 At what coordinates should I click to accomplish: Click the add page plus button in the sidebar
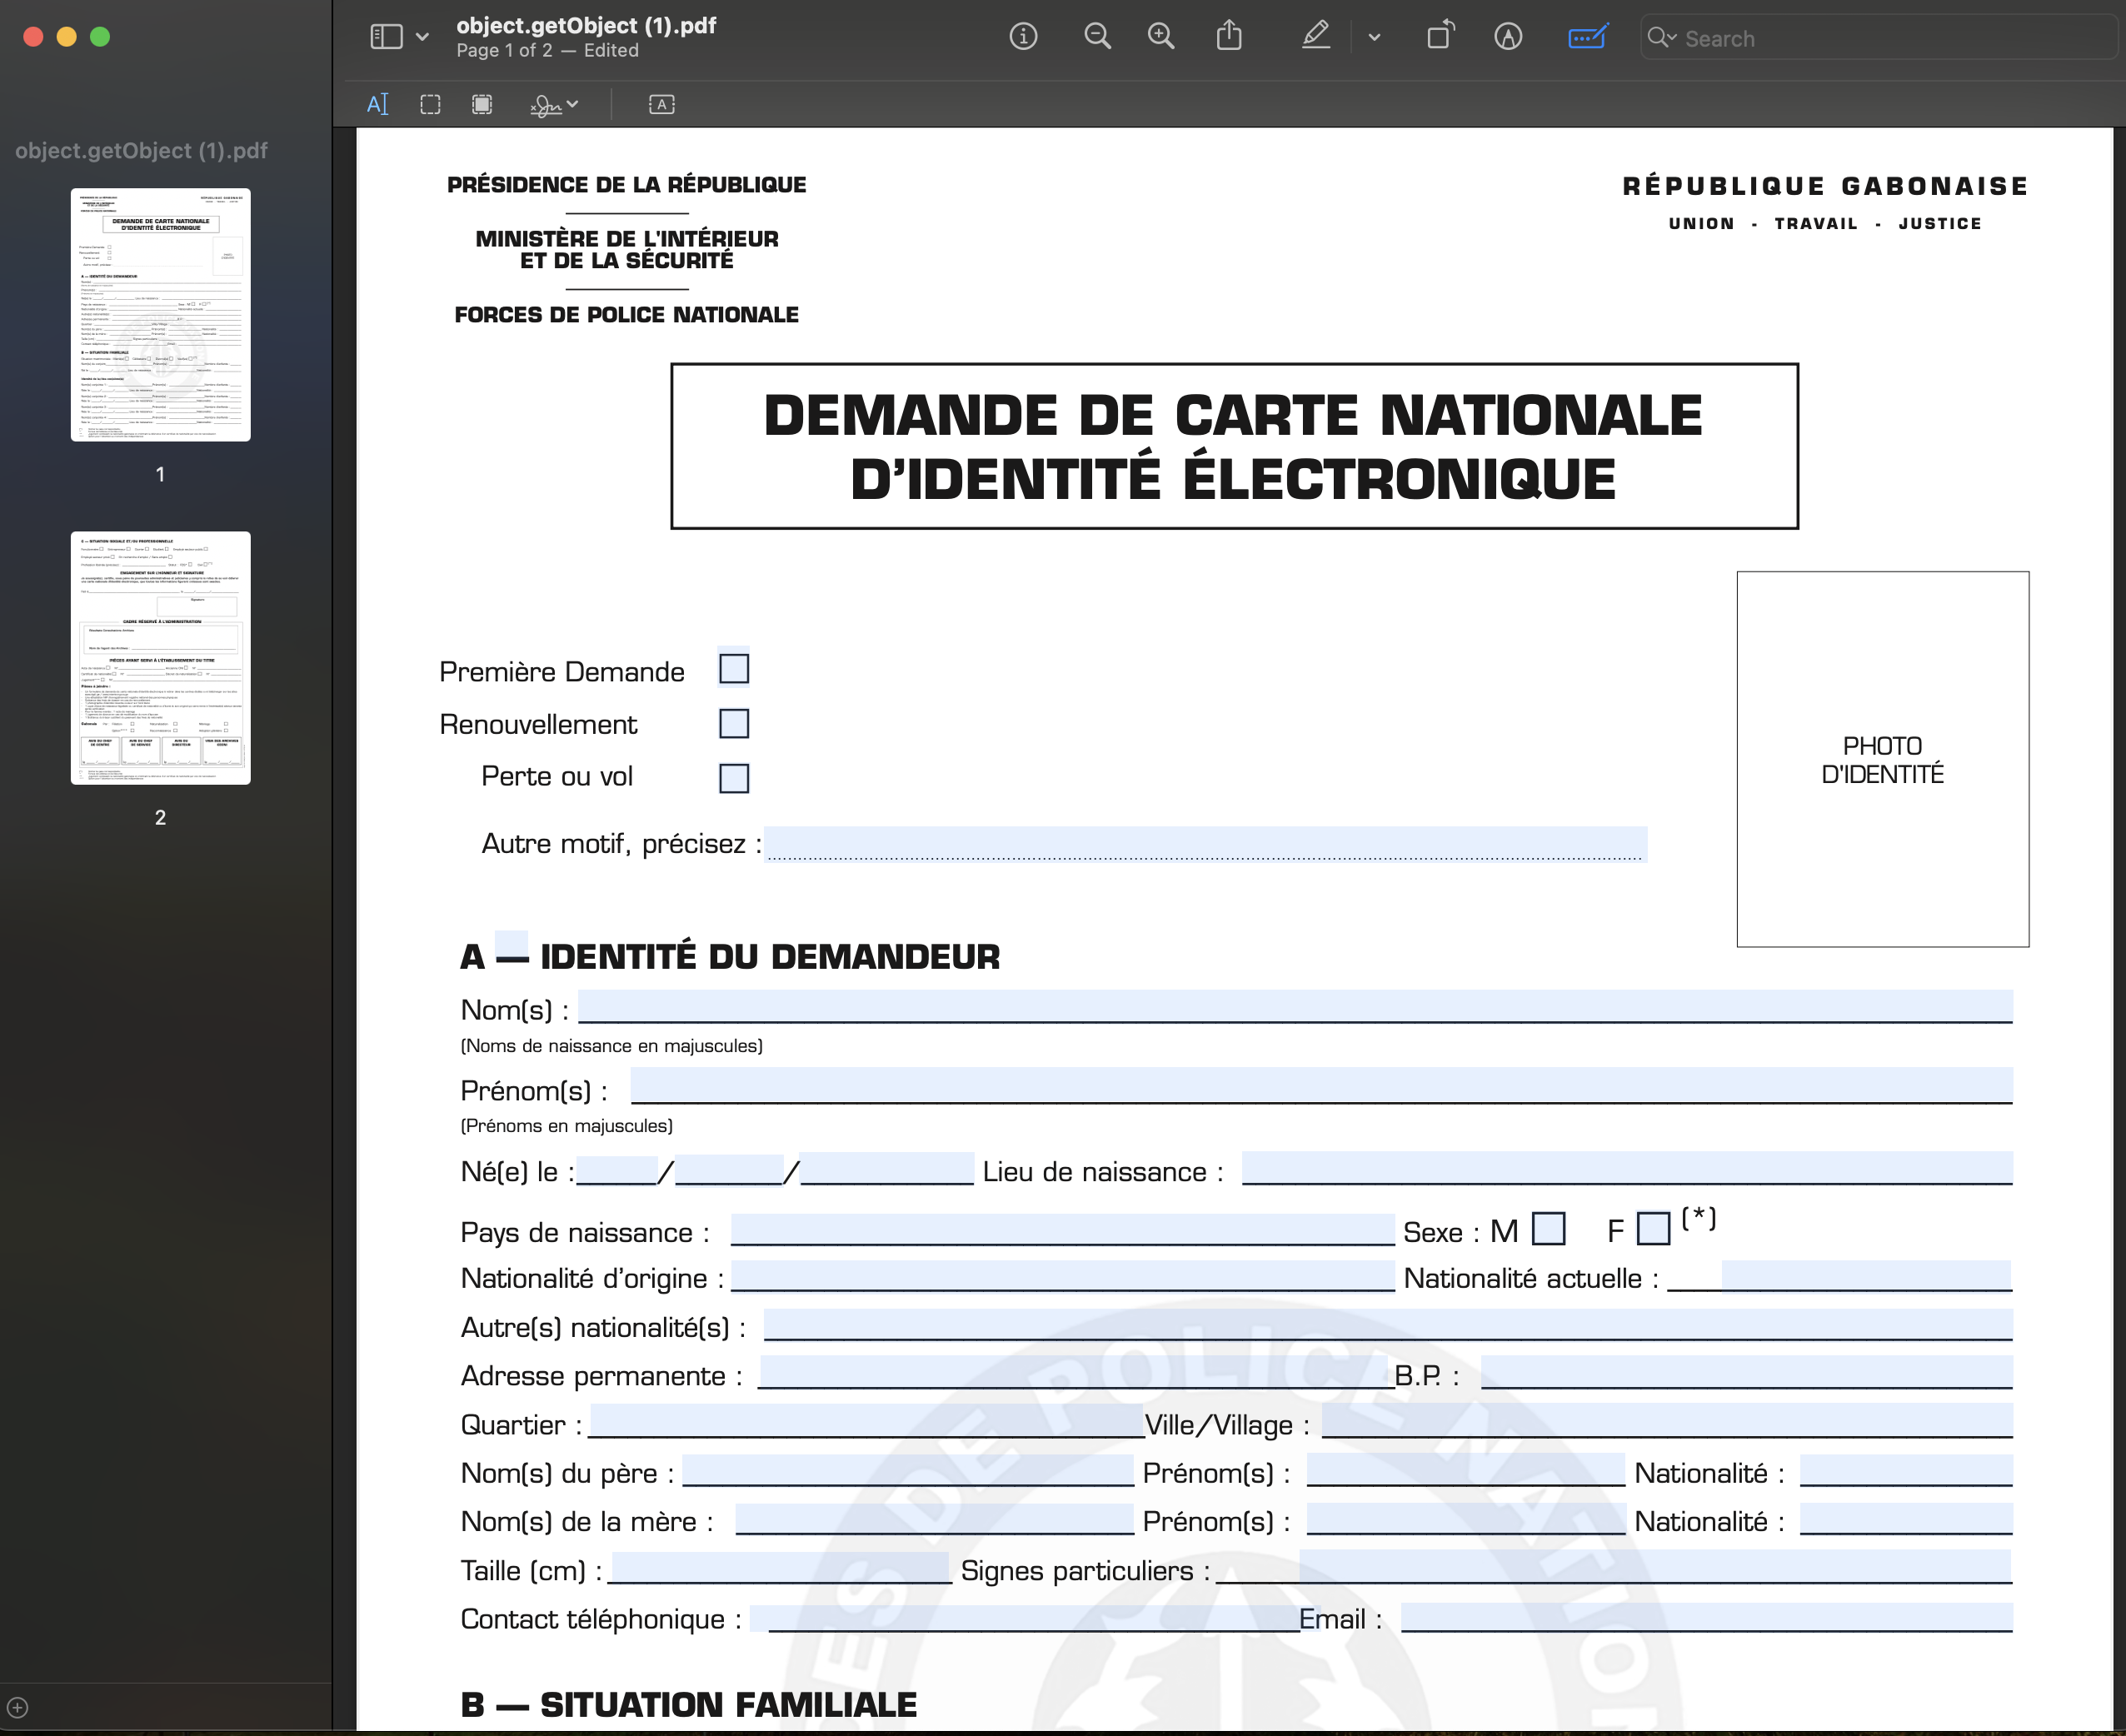(18, 1707)
